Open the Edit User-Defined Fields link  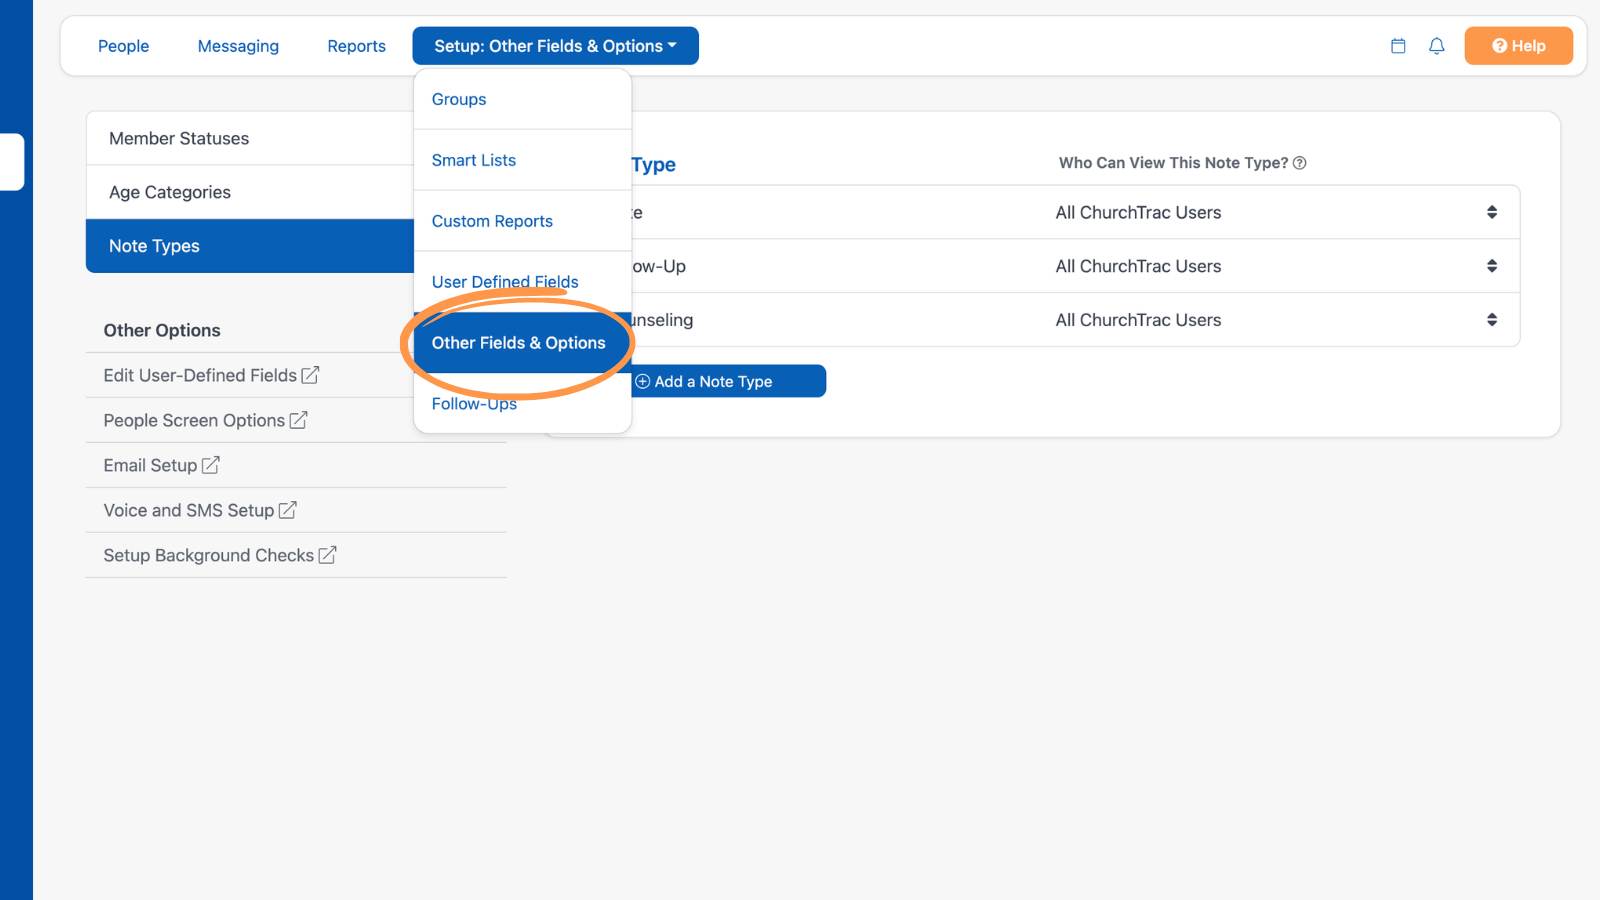pyautogui.click(x=211, y=375)
